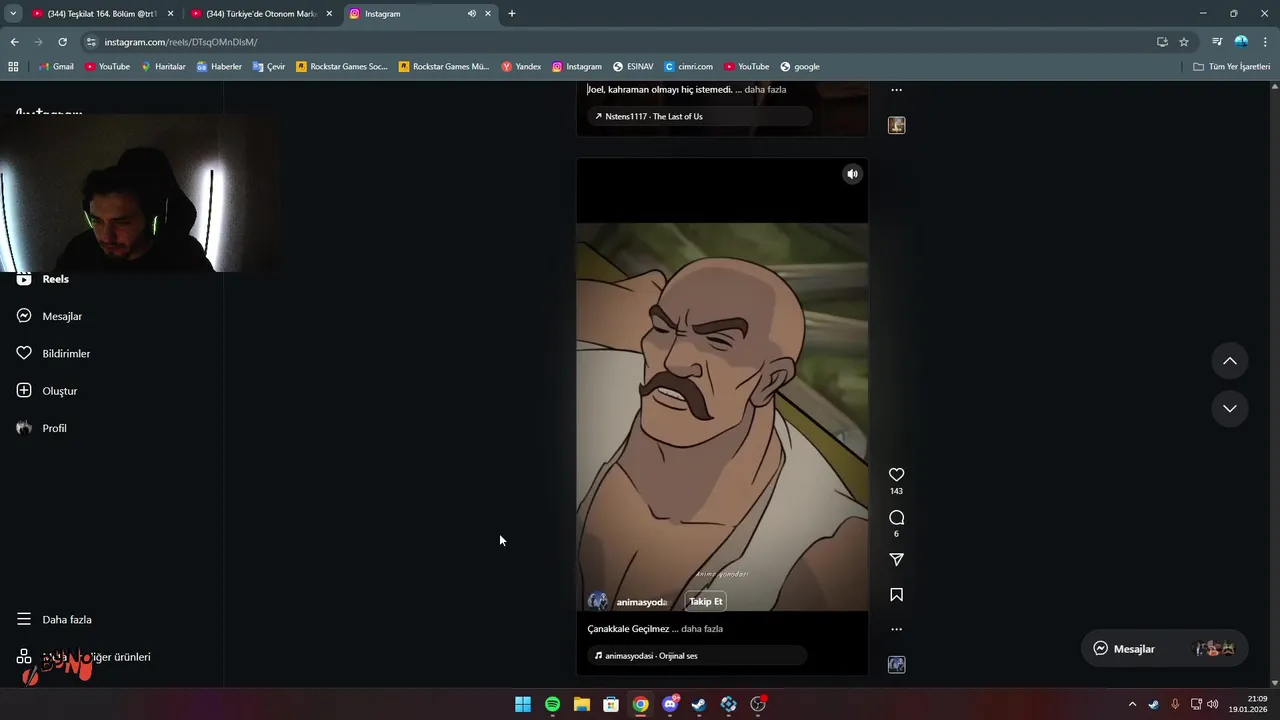1280x720 pixels.
Task: Open the Haritalar bookmark
Action: click(163, 67)
